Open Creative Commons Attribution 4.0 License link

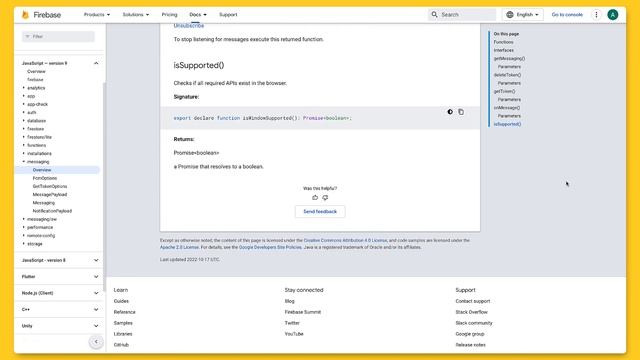pos(345,240)
